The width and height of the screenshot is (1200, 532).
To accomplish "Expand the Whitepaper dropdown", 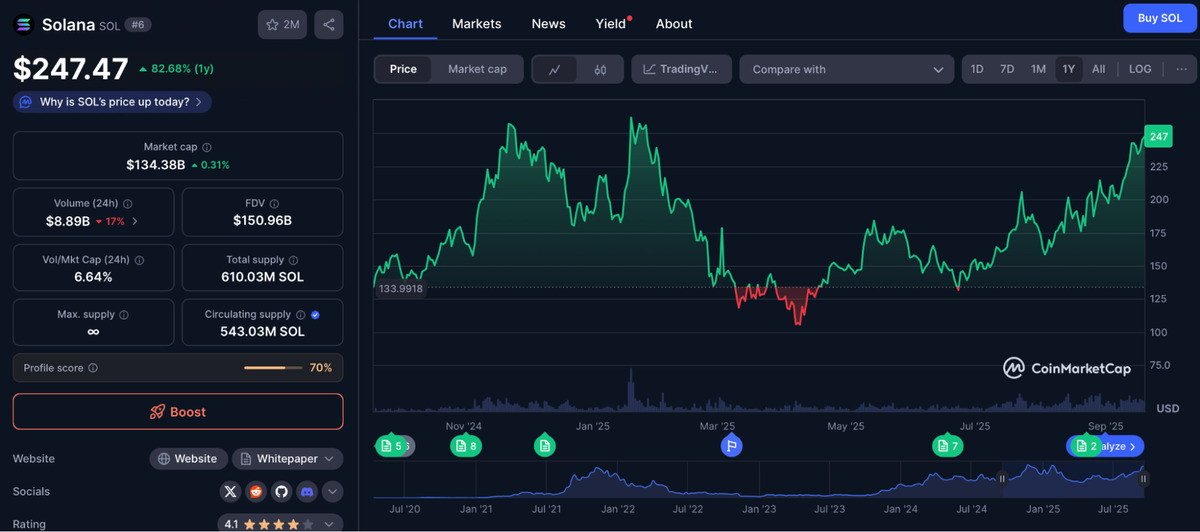I will pos(288,459).
